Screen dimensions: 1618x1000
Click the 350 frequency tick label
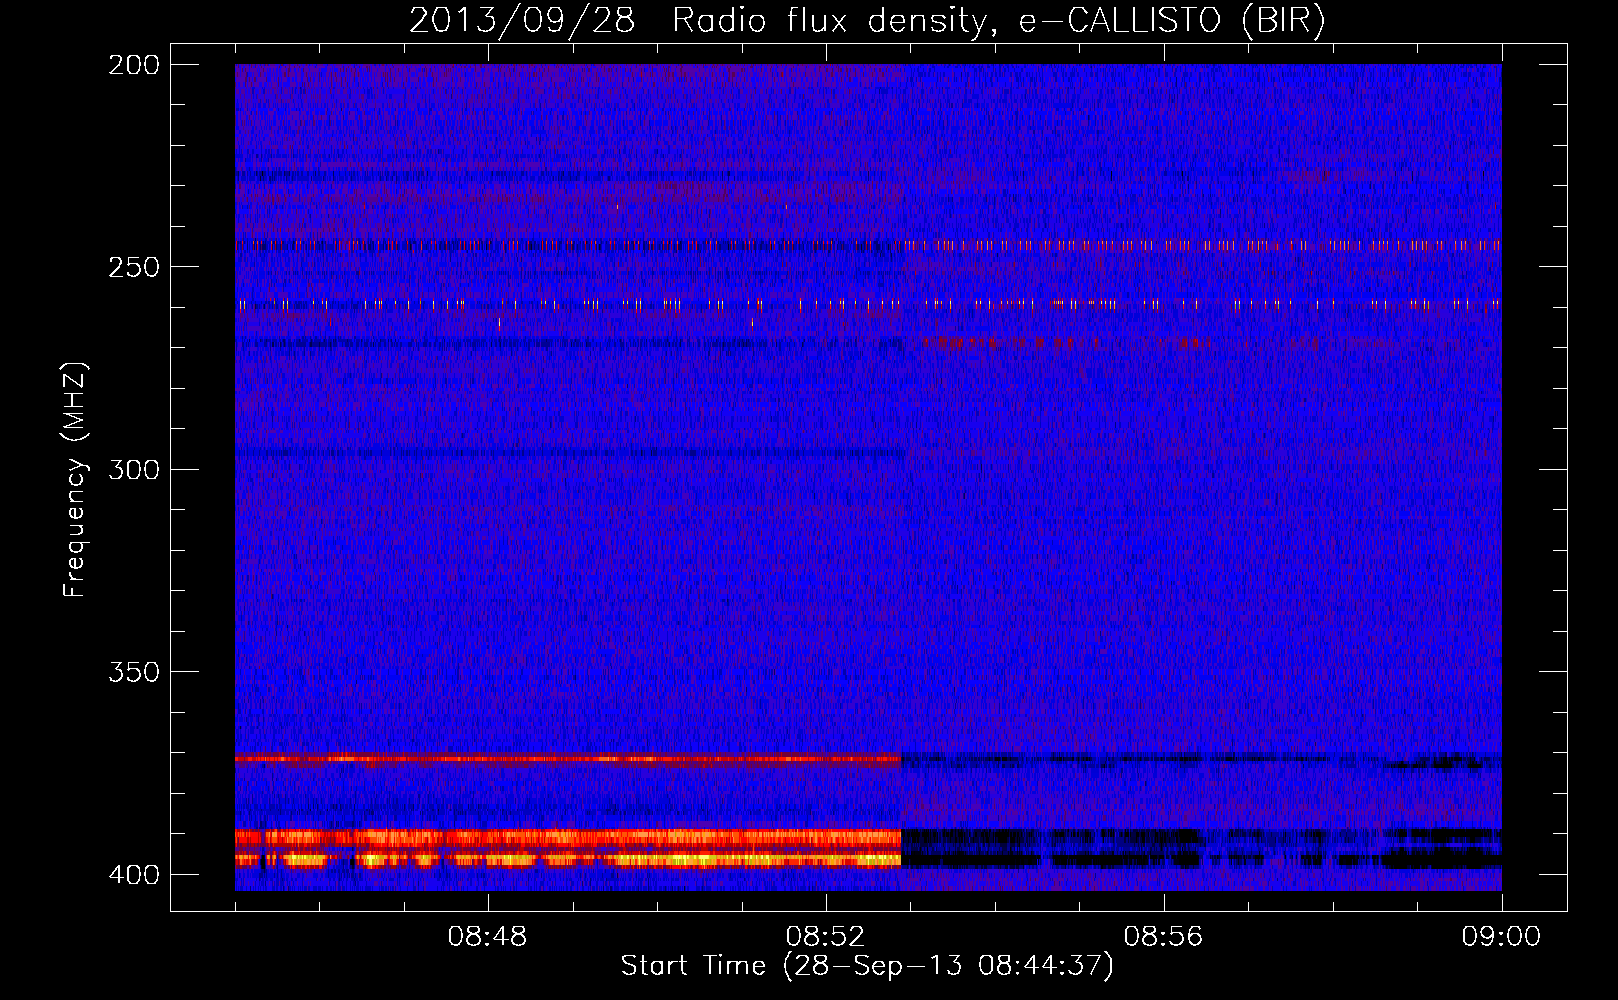134,672
